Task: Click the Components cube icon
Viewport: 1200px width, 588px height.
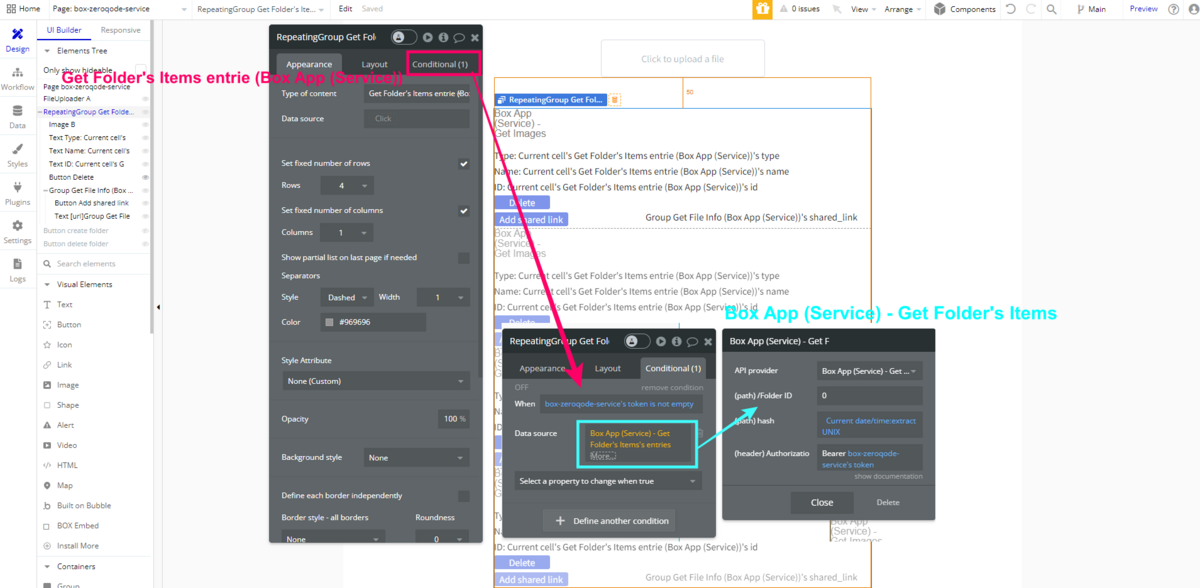Action: tap(940, 9)
